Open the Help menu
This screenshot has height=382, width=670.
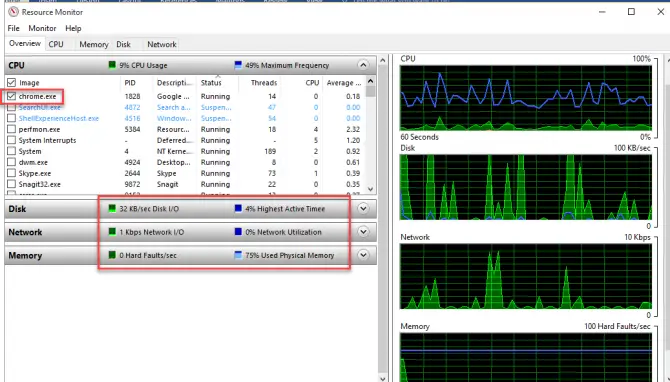73,28
